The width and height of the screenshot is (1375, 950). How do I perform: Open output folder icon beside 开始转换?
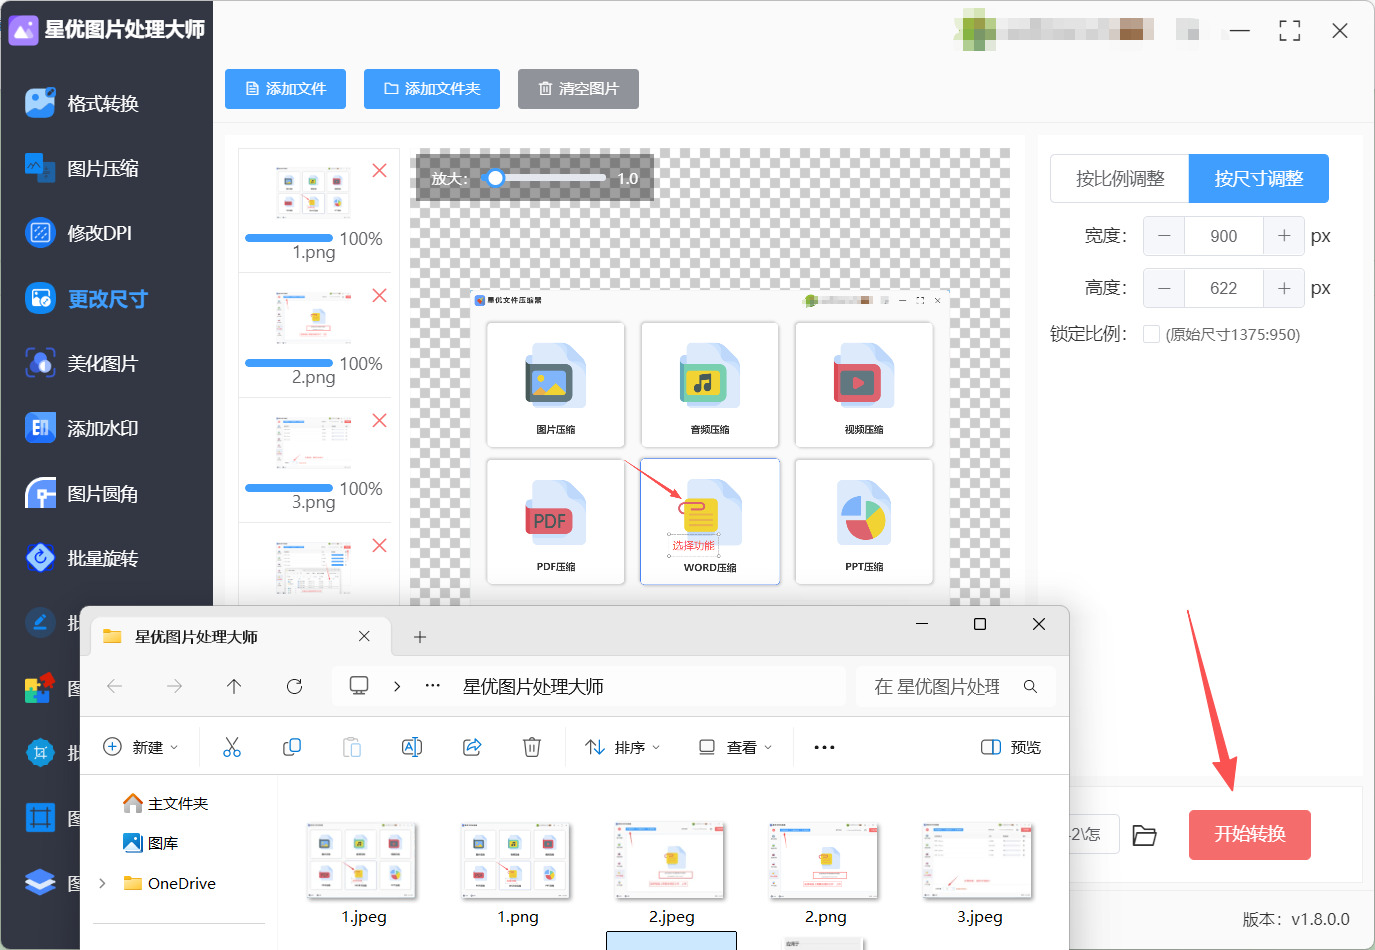tap(1145, 835)
